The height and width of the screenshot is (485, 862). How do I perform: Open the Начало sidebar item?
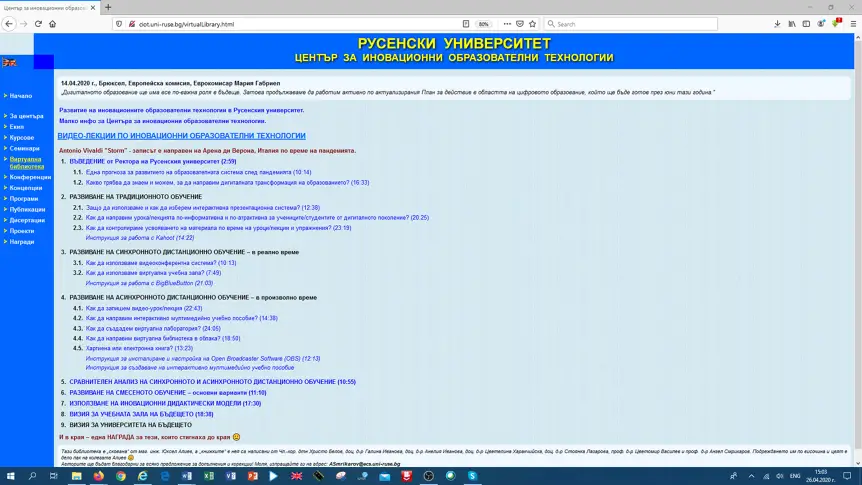point(21,96)
